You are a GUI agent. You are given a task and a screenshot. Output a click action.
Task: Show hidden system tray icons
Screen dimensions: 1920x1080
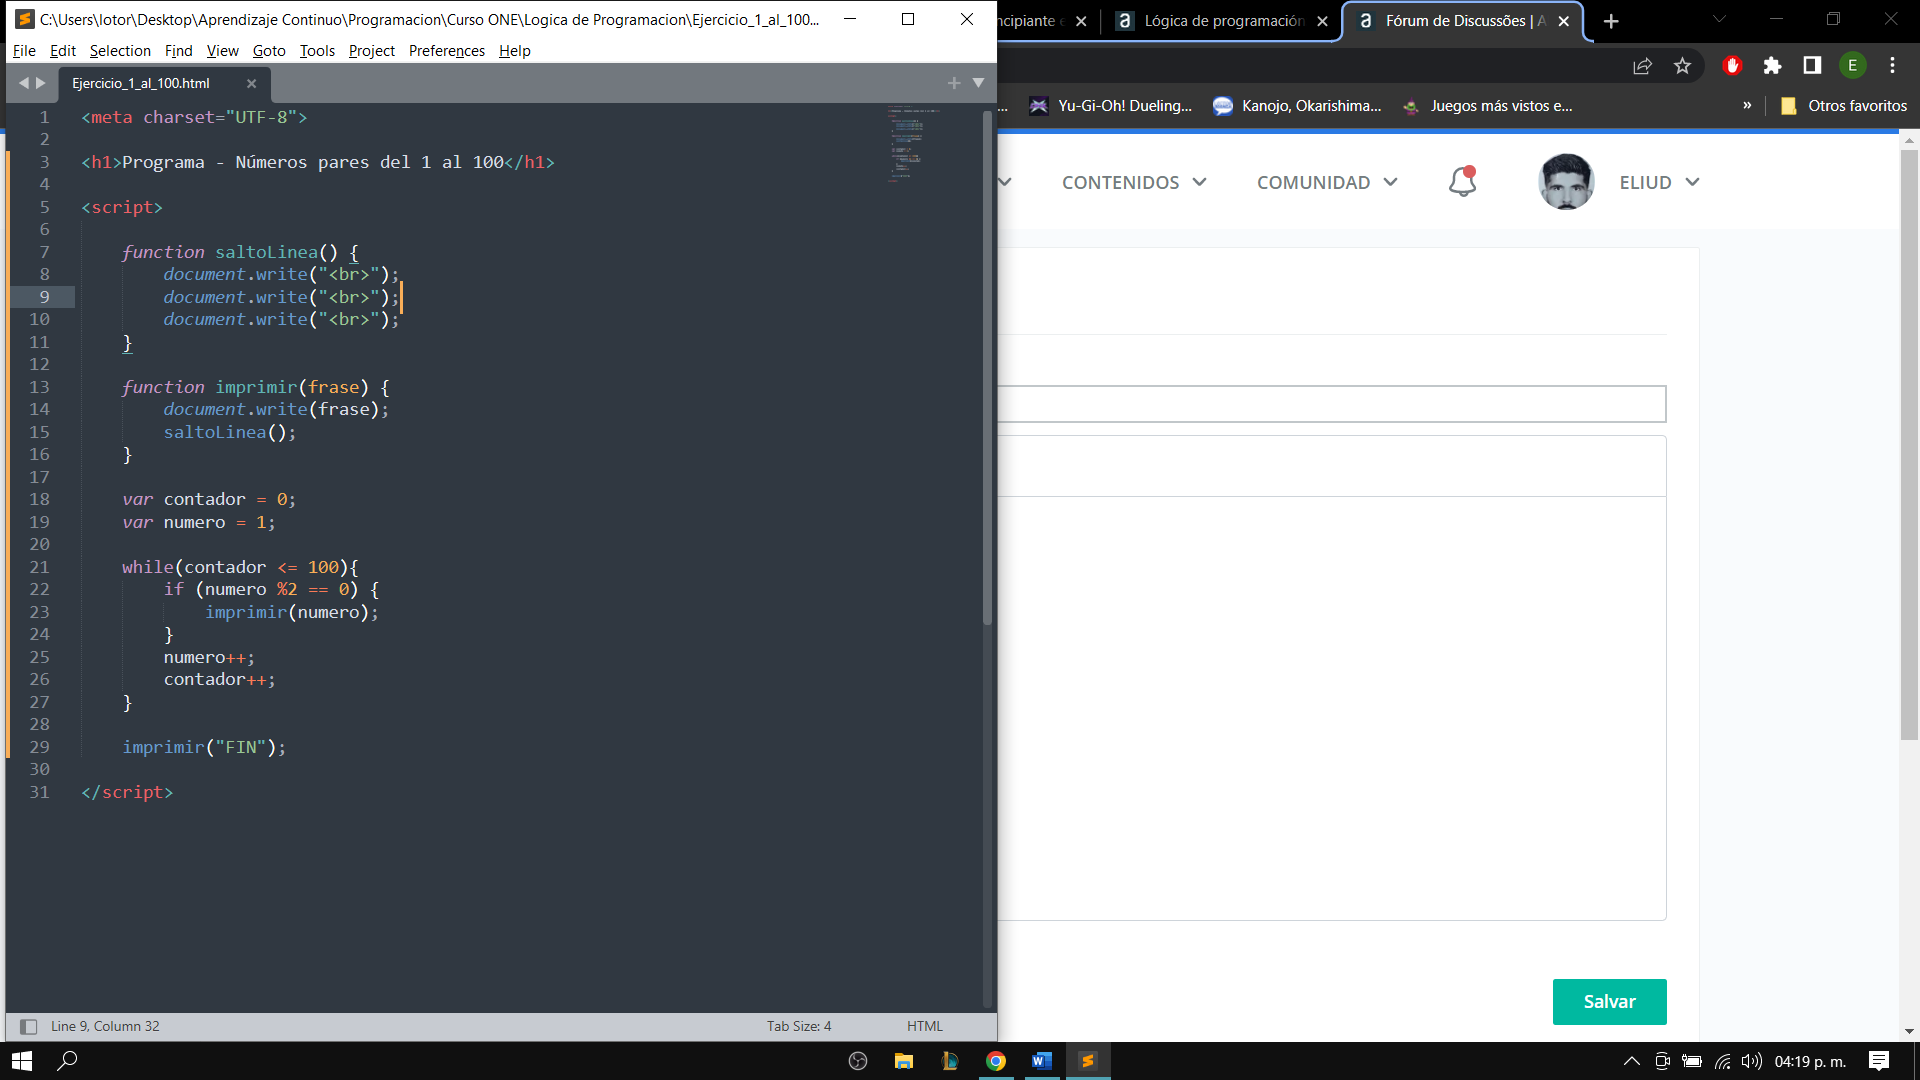[x=1632, y=1061]
